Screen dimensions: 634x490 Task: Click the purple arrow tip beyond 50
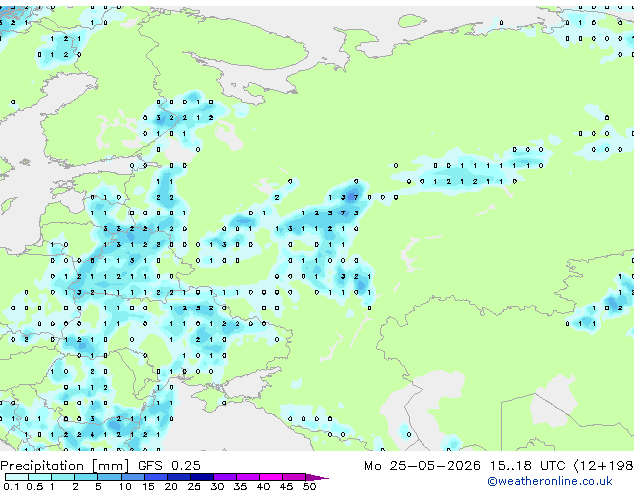coord(317,477)
